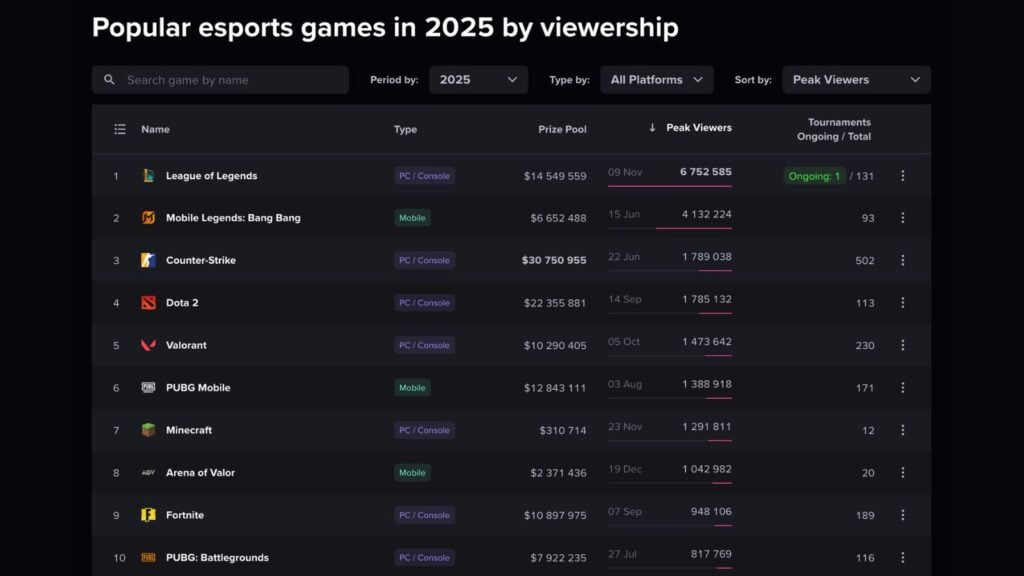Open the All Platforms type dropdown

(657, 79)
